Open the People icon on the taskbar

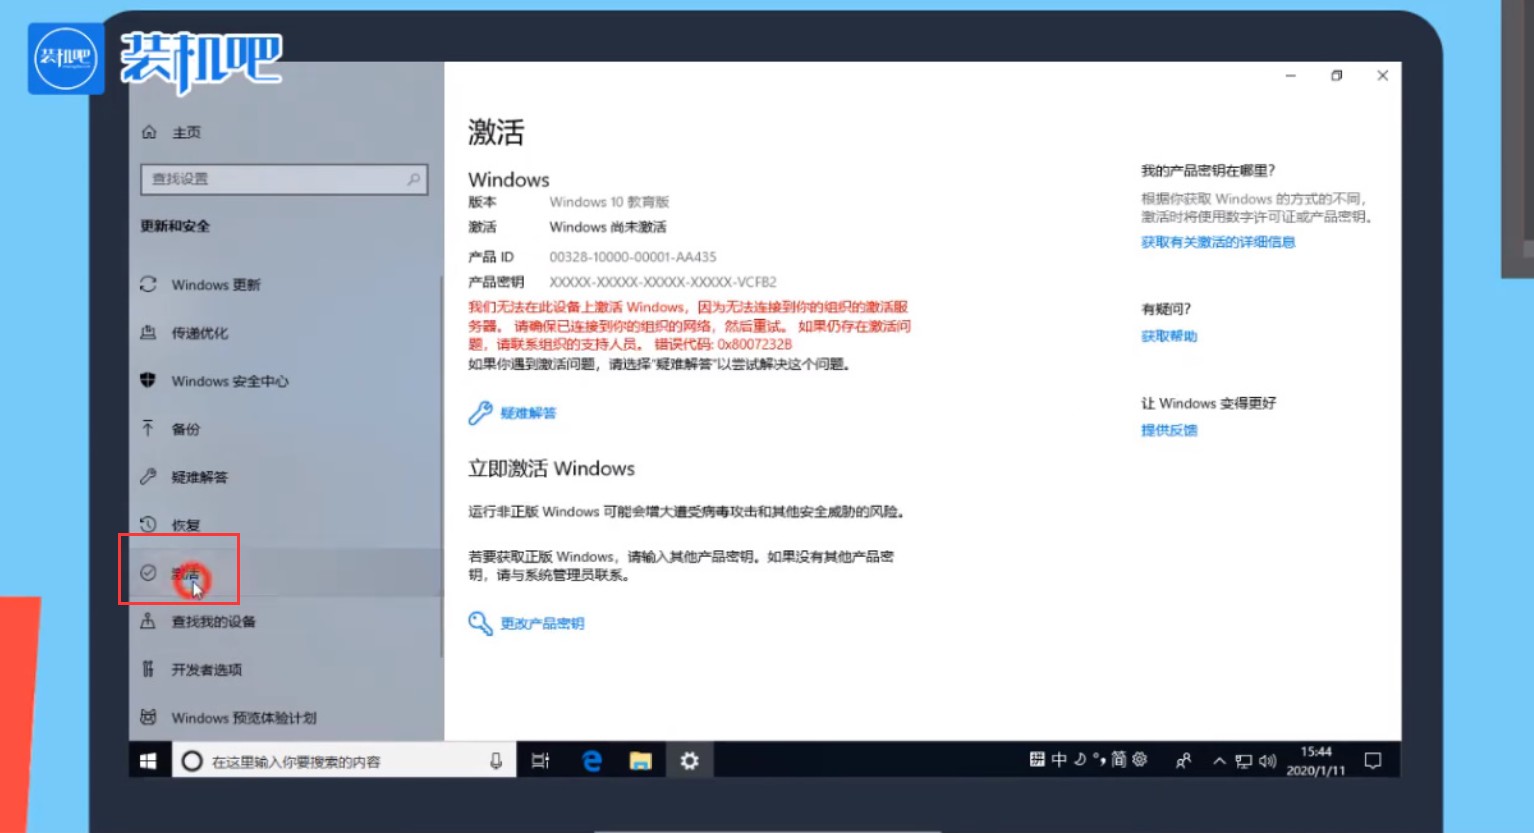pos(1184,761)
